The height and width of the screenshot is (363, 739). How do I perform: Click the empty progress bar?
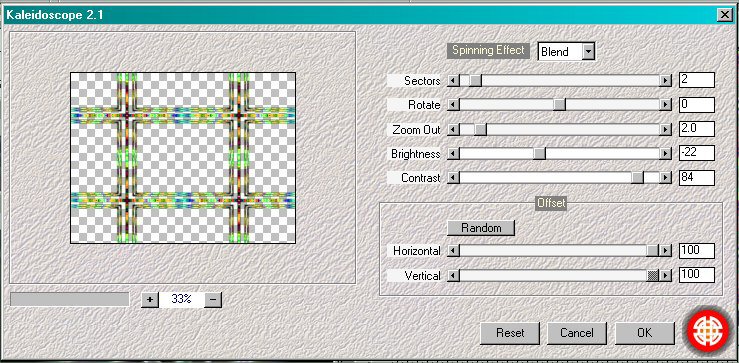coord(70,299)
